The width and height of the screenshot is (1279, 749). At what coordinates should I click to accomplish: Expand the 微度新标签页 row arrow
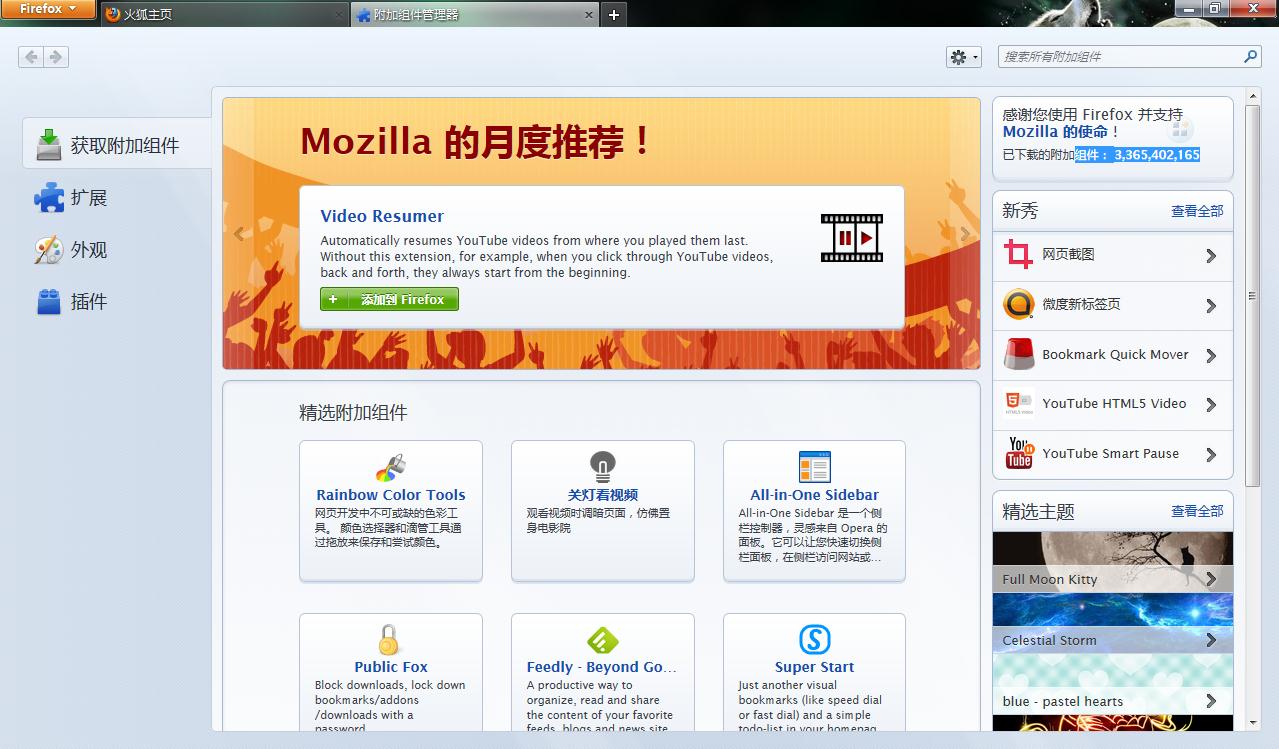tap(1211, 306)
